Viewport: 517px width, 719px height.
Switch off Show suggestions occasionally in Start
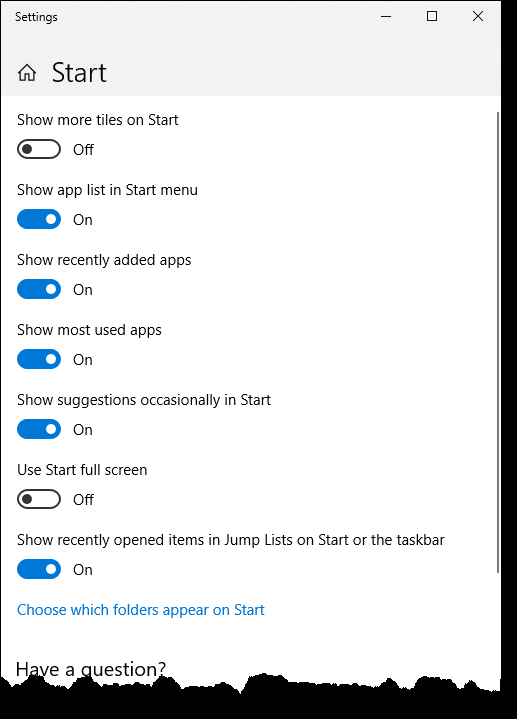pos(39,429)
